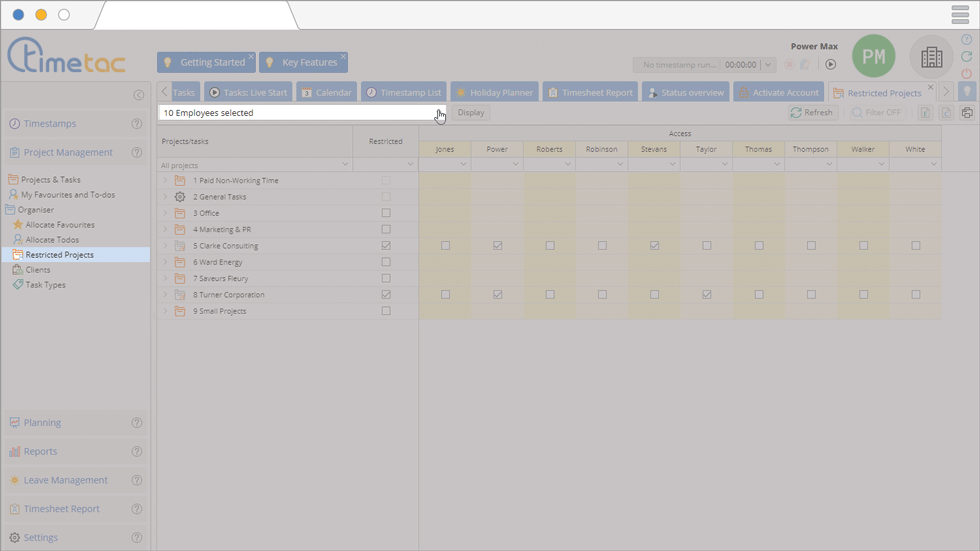Image resolution: width=980 pixels, height=551 pixels.
Task: Open the timestamp task dropdown arrow
Action: (x=768, y=65)
